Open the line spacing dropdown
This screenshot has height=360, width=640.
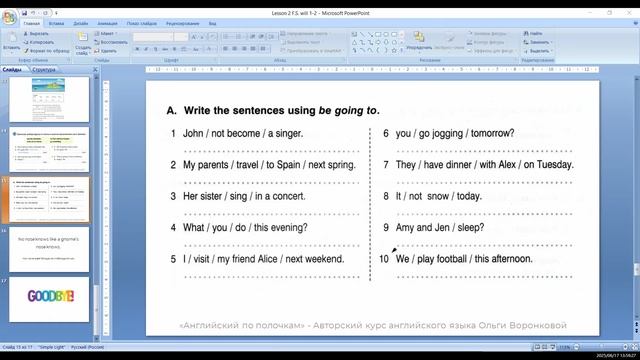272,37
